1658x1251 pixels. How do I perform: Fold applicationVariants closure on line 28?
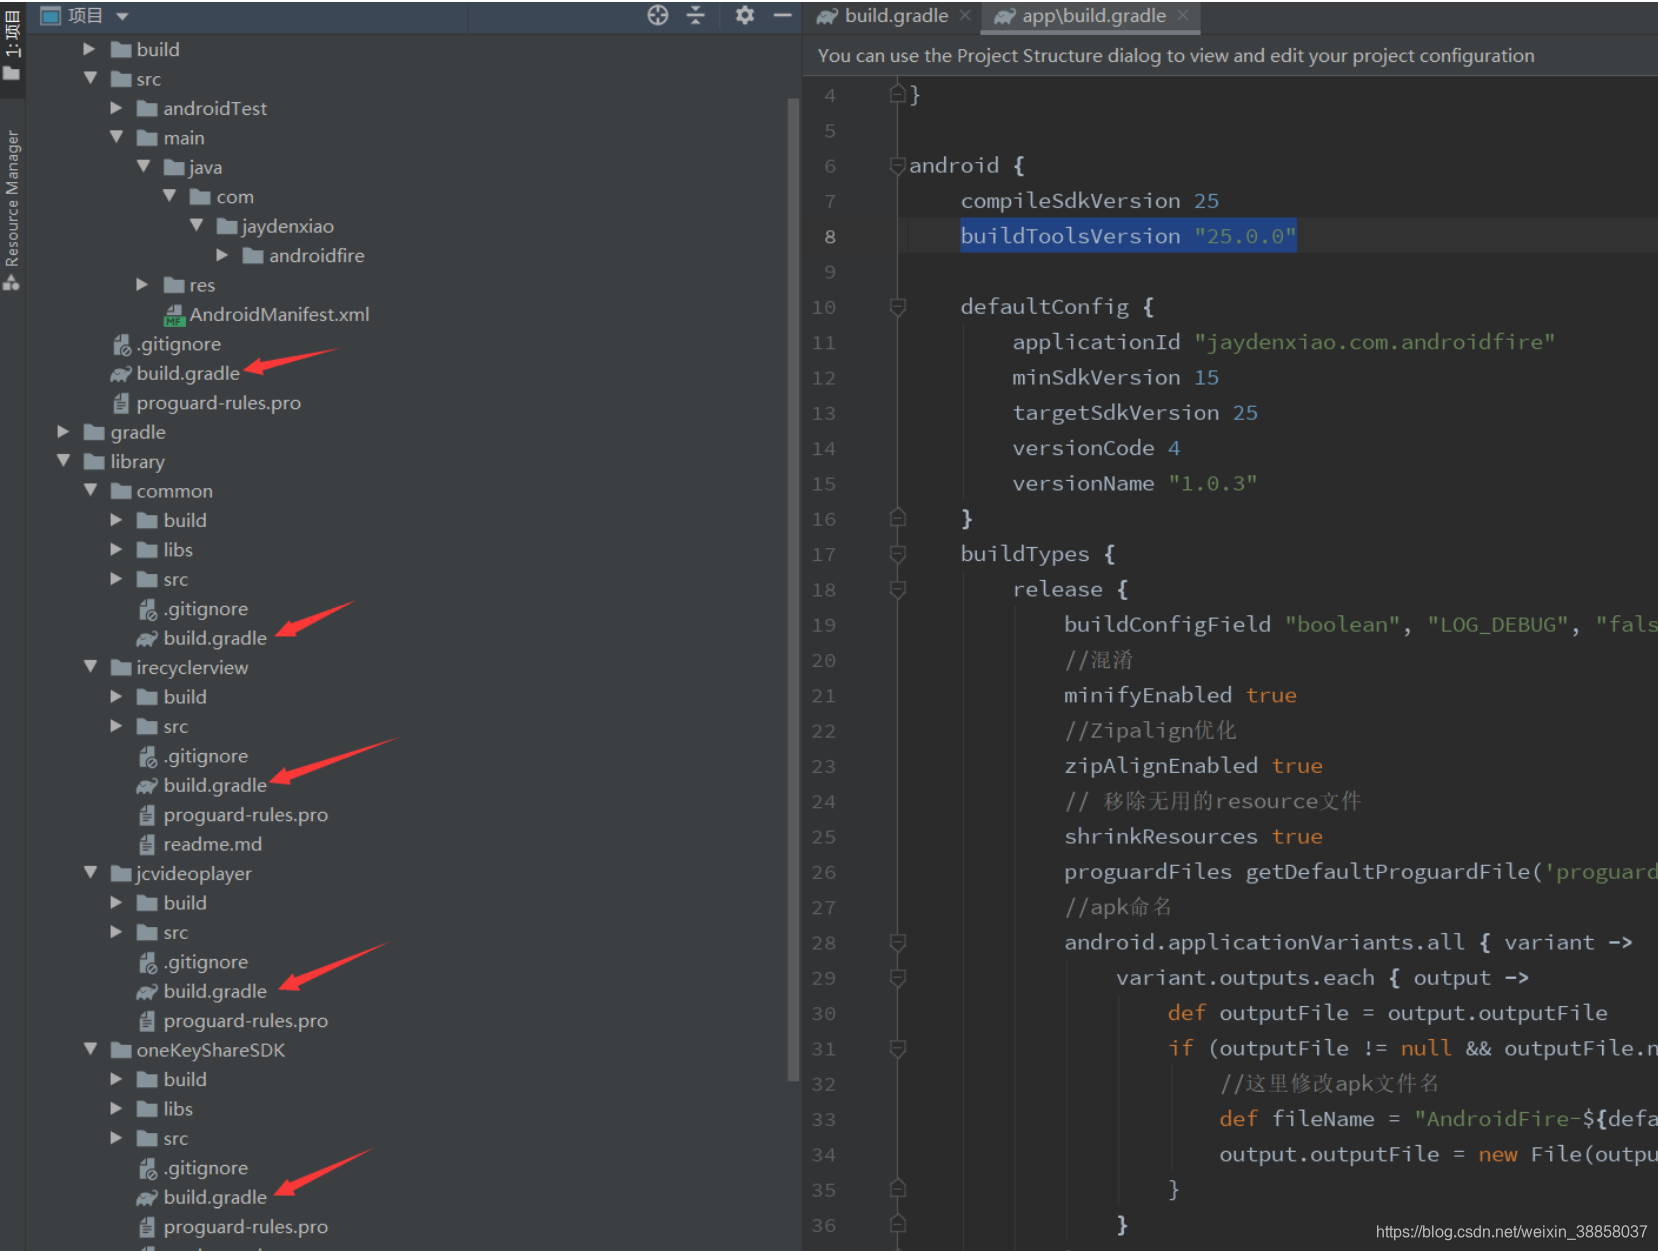898,942
